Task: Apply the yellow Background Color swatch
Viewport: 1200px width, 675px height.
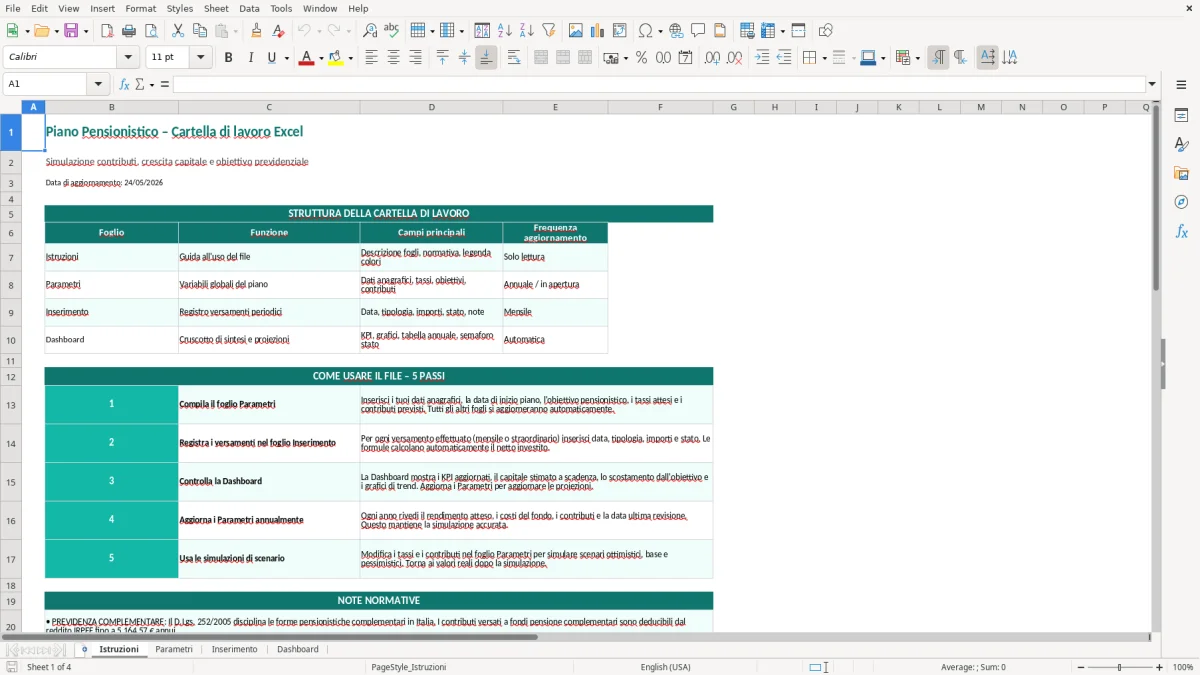Action: tap(335, 58)
